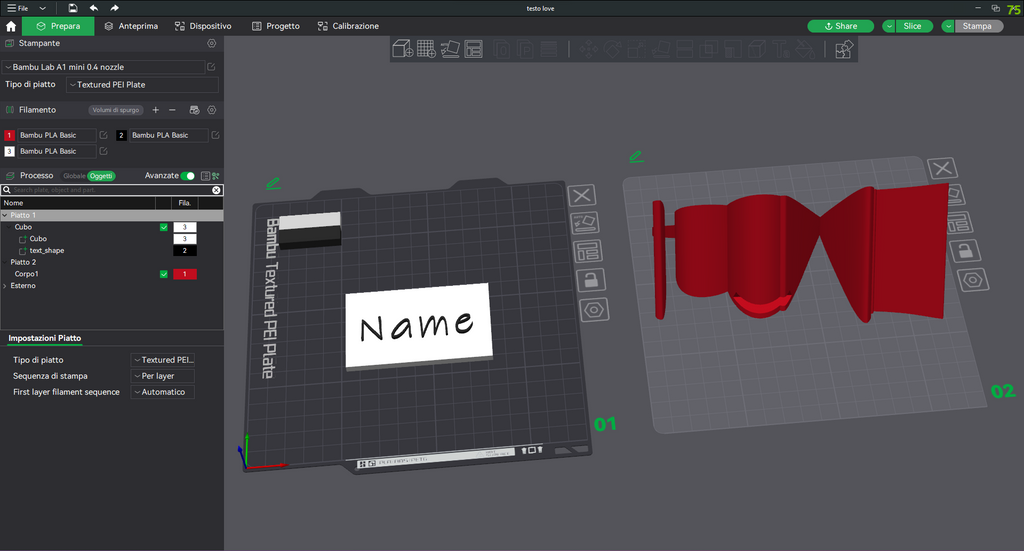1024x551 pixels.
Task: Select the Color painting bucket tool
Action: tap(805, 49)
